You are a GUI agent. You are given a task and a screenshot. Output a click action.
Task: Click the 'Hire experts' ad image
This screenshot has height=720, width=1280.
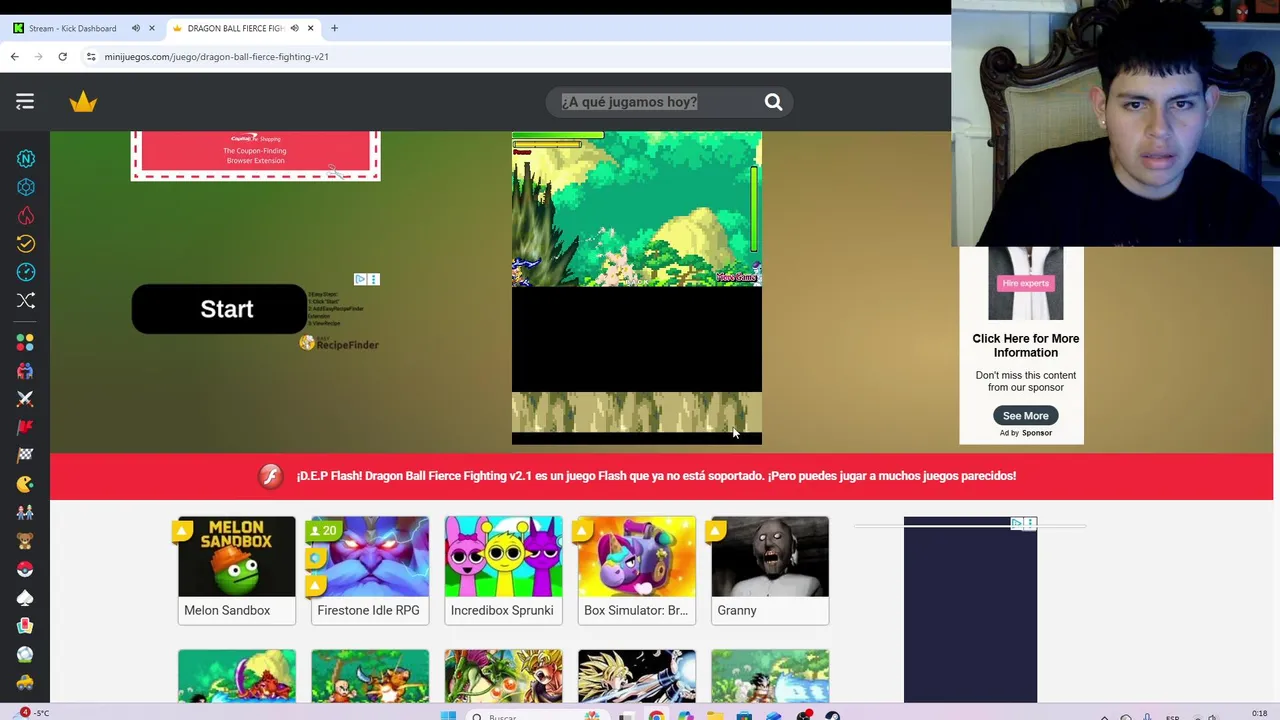[1025, 283]
